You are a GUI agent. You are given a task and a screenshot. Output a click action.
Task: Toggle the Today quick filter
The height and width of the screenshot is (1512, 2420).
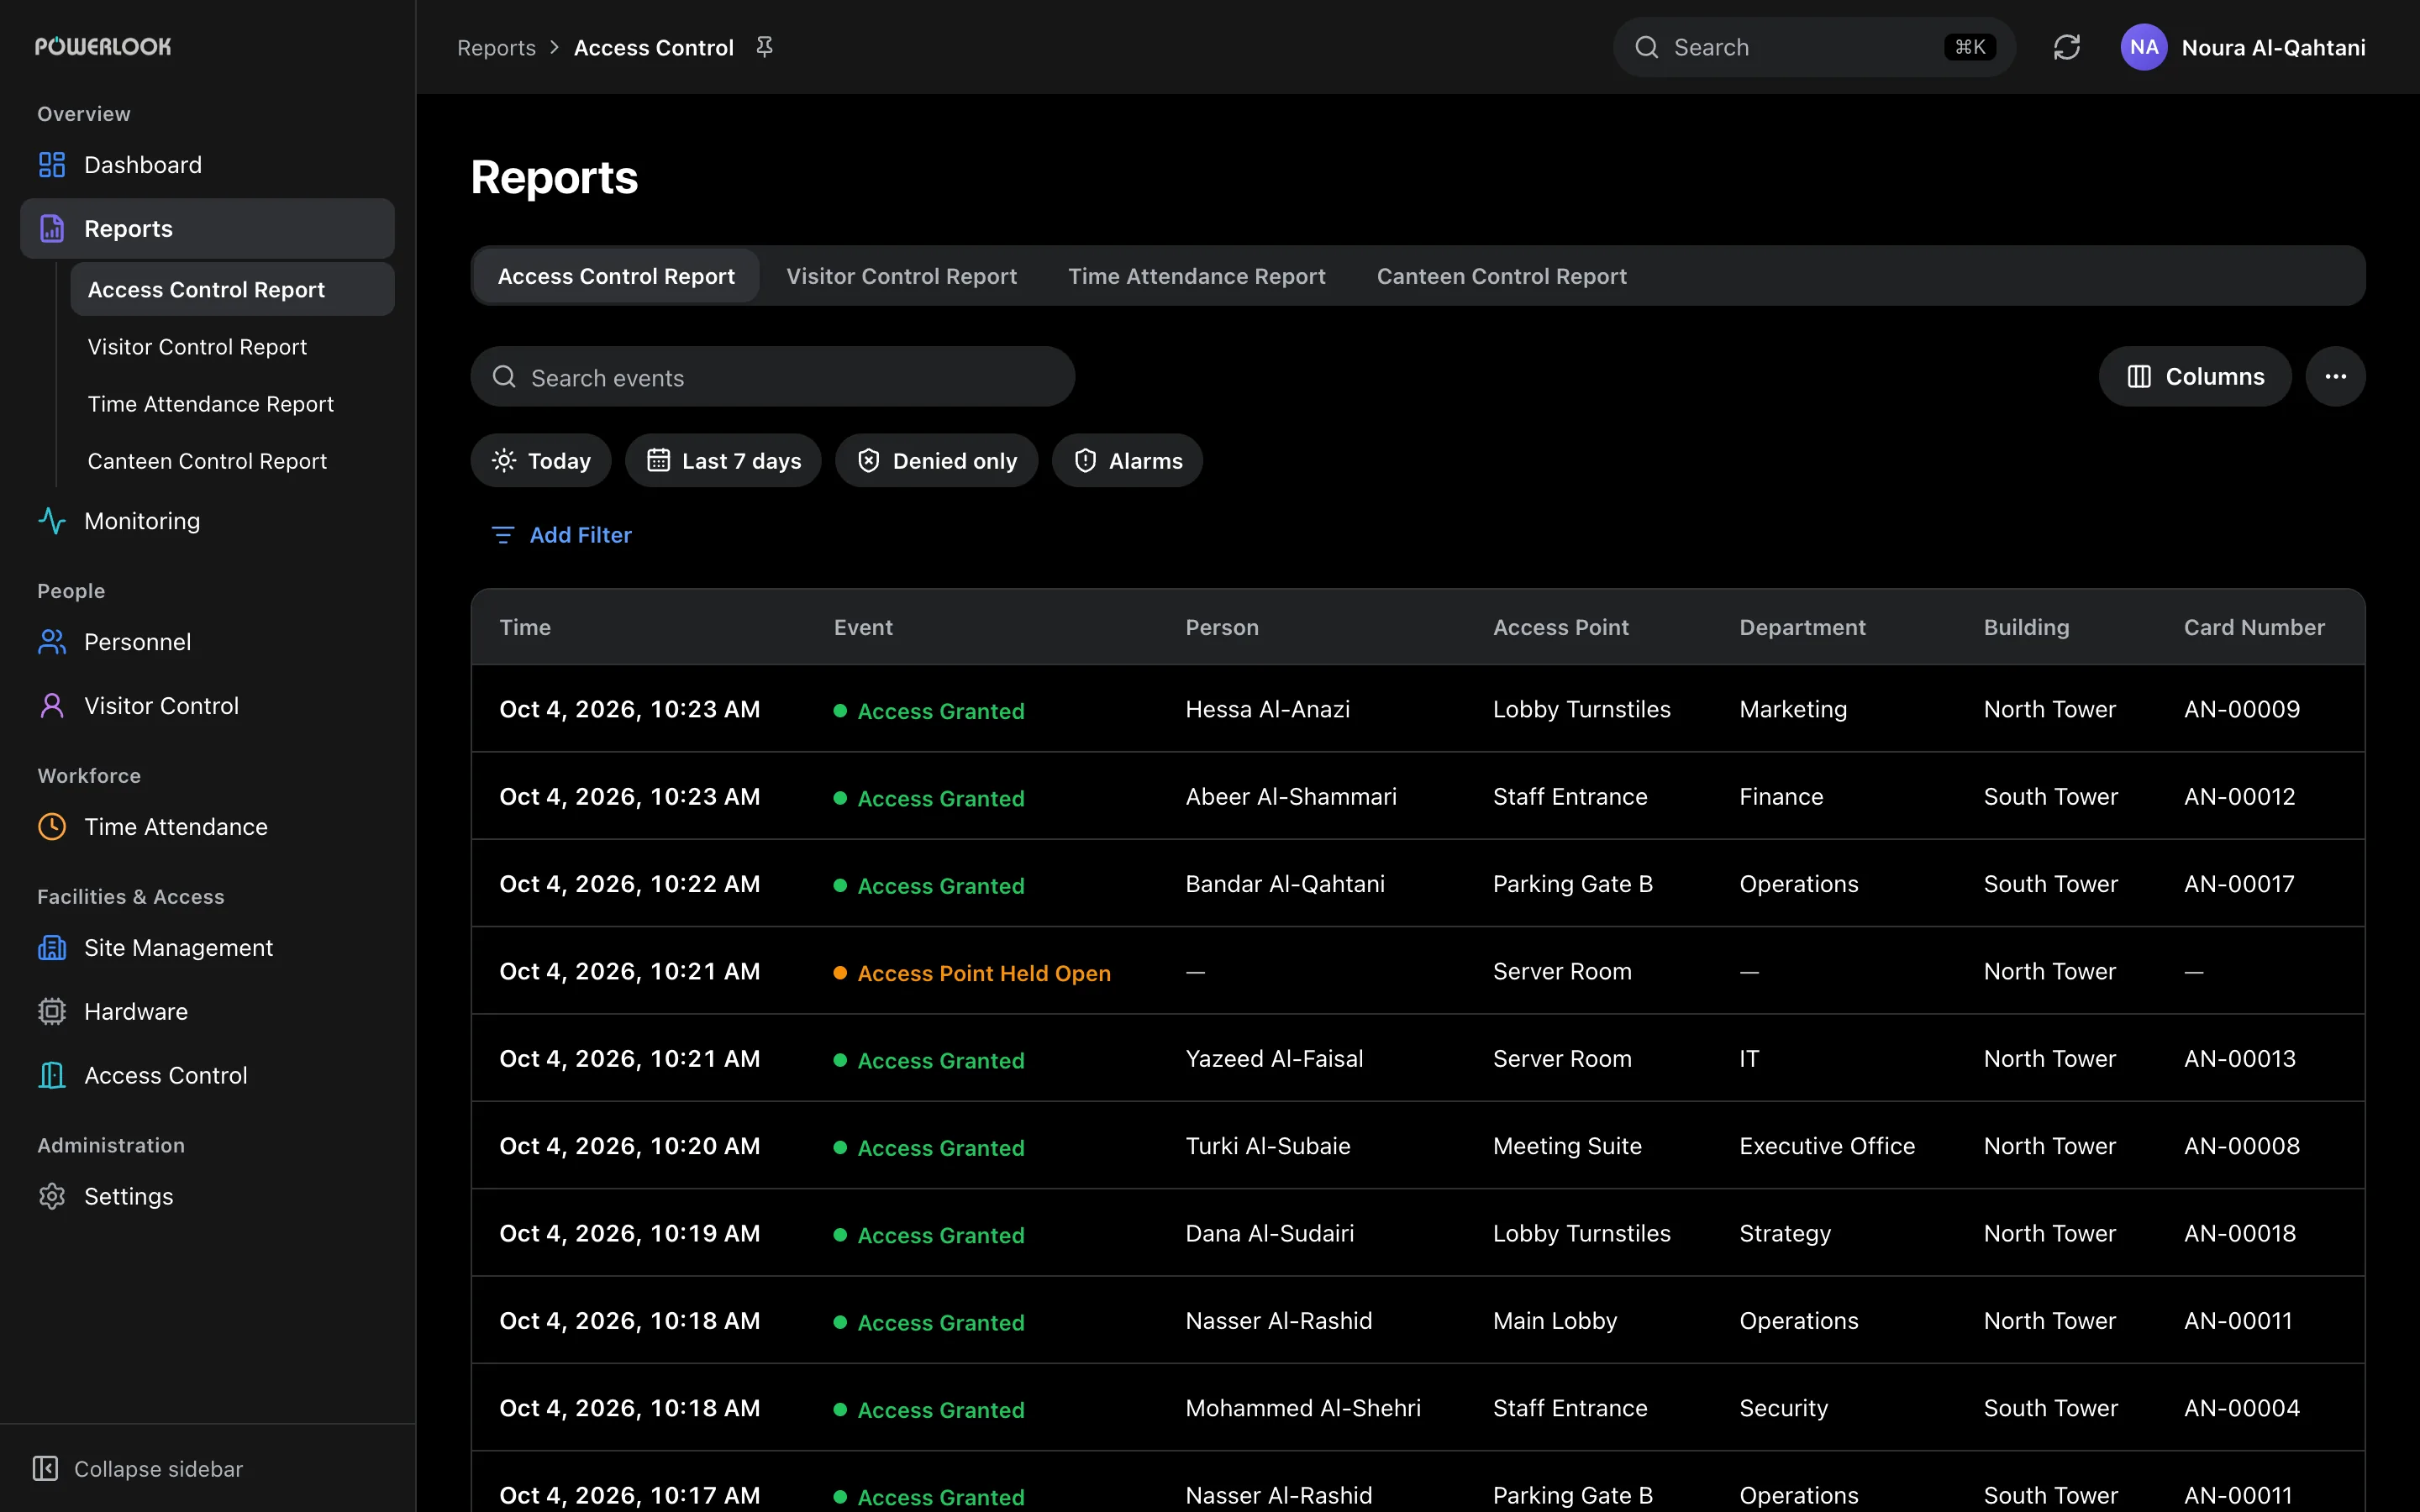point(541,461)
